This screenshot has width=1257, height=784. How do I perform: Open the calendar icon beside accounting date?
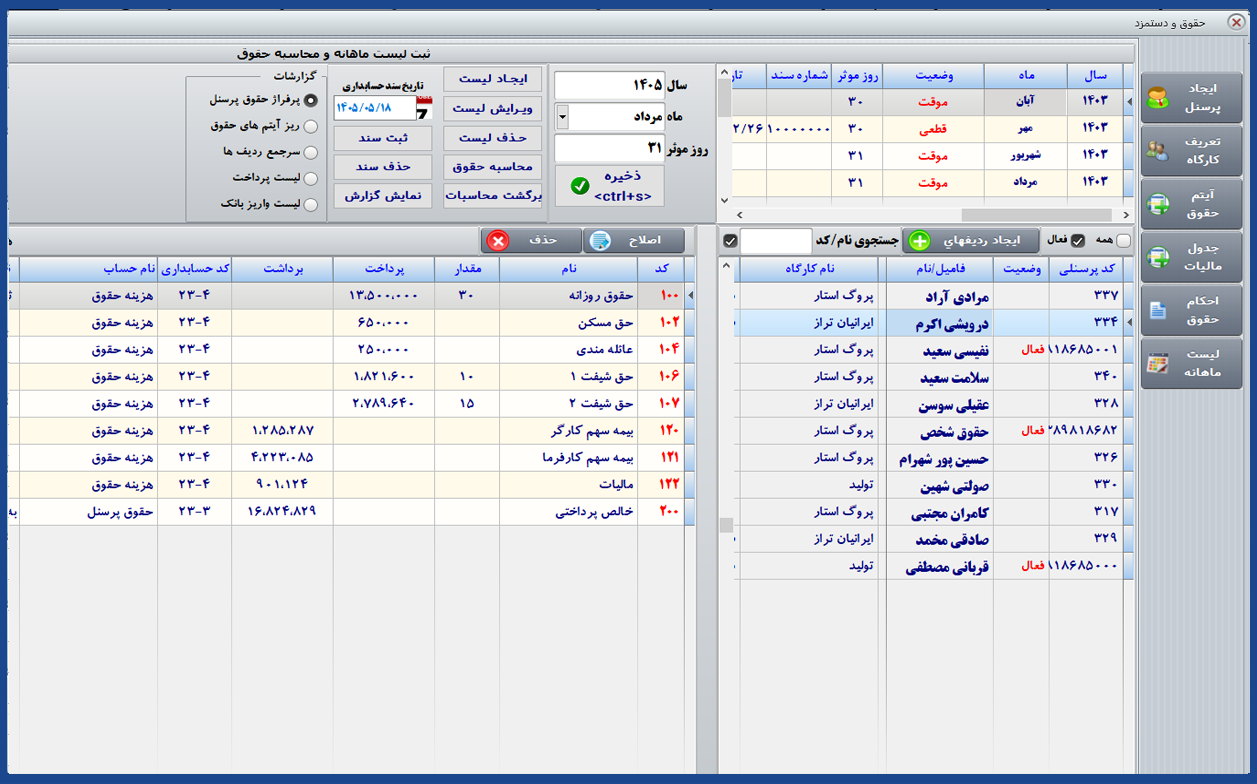[424, 107]
